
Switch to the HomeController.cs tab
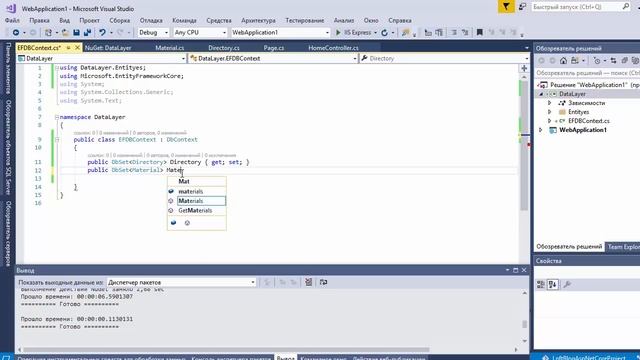tap(333, 48)
